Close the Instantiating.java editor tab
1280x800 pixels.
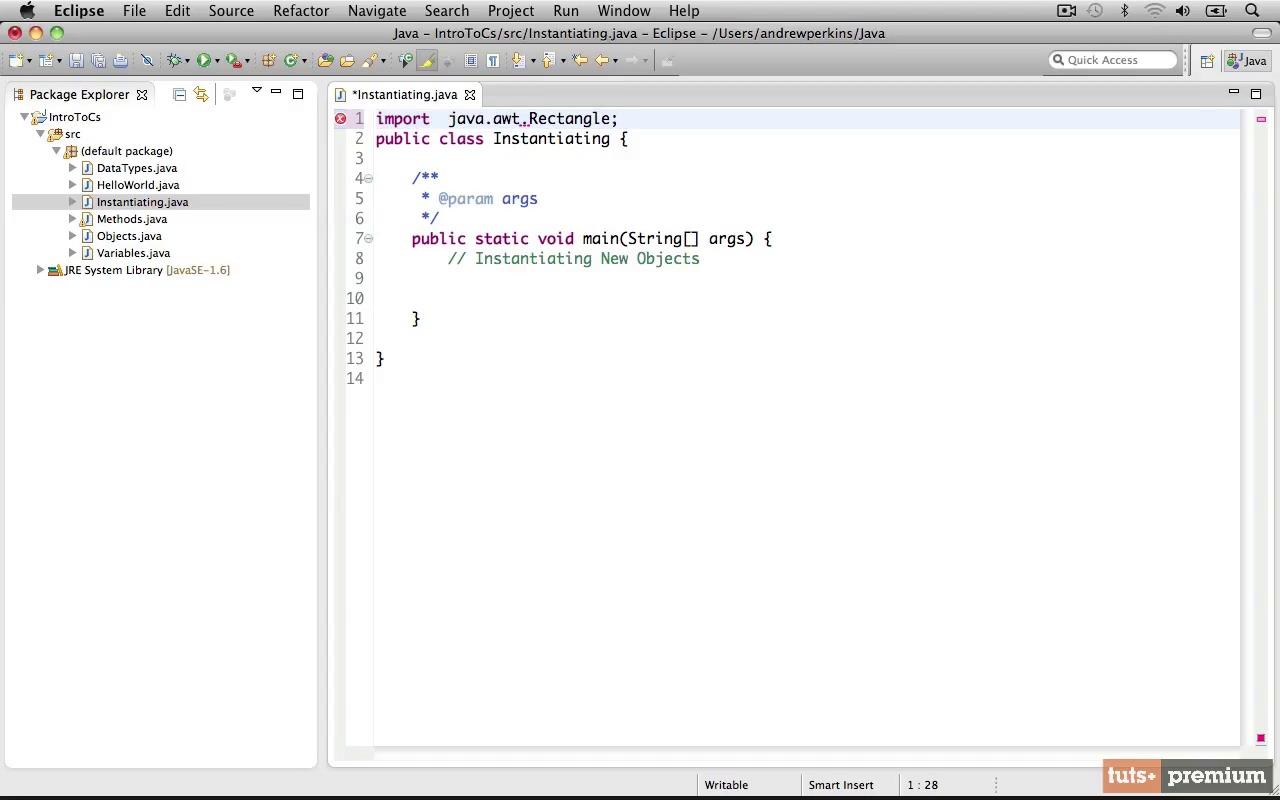point(469,94)
